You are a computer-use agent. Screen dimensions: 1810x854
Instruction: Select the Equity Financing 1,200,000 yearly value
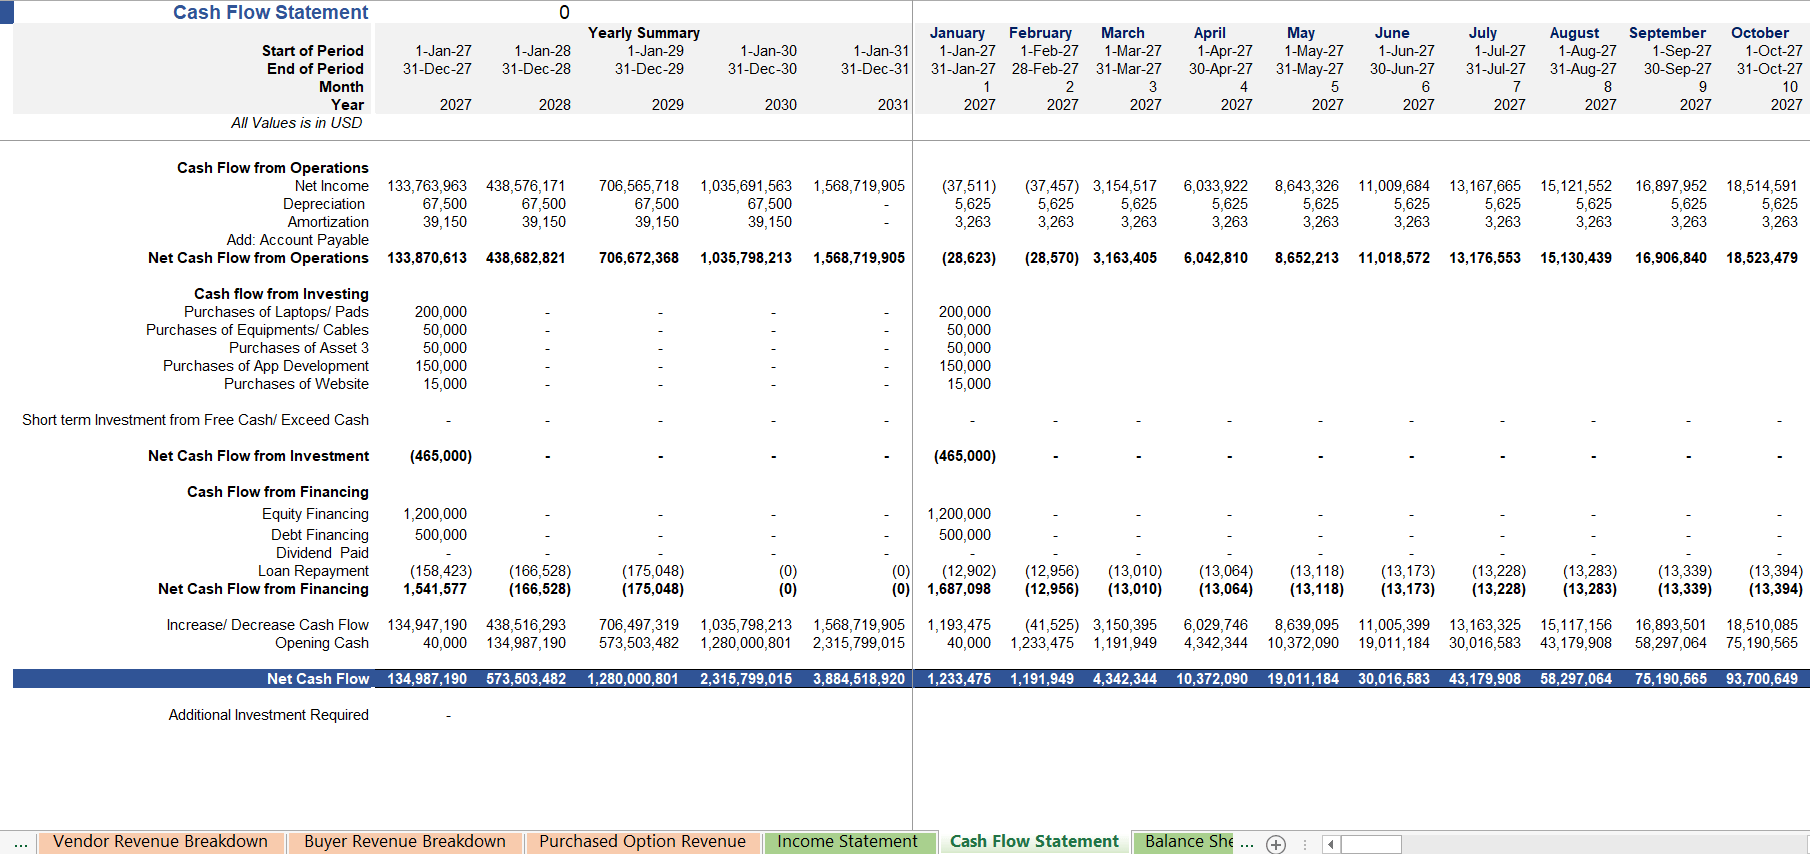click(x=435, y=514)
